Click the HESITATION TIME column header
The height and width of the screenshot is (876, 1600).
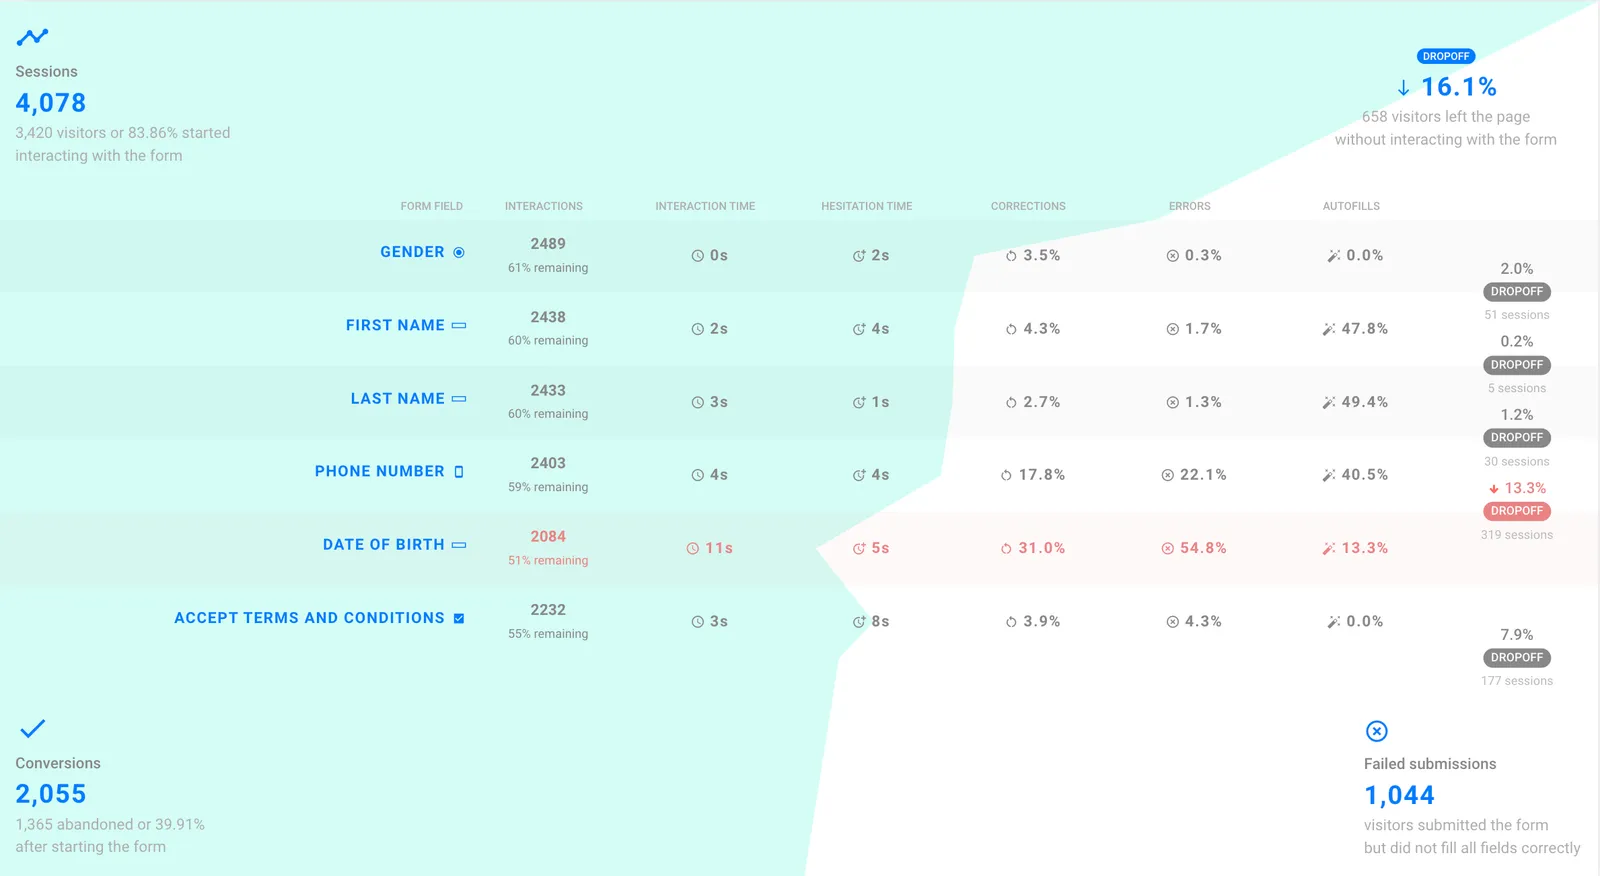coord(867,206)
